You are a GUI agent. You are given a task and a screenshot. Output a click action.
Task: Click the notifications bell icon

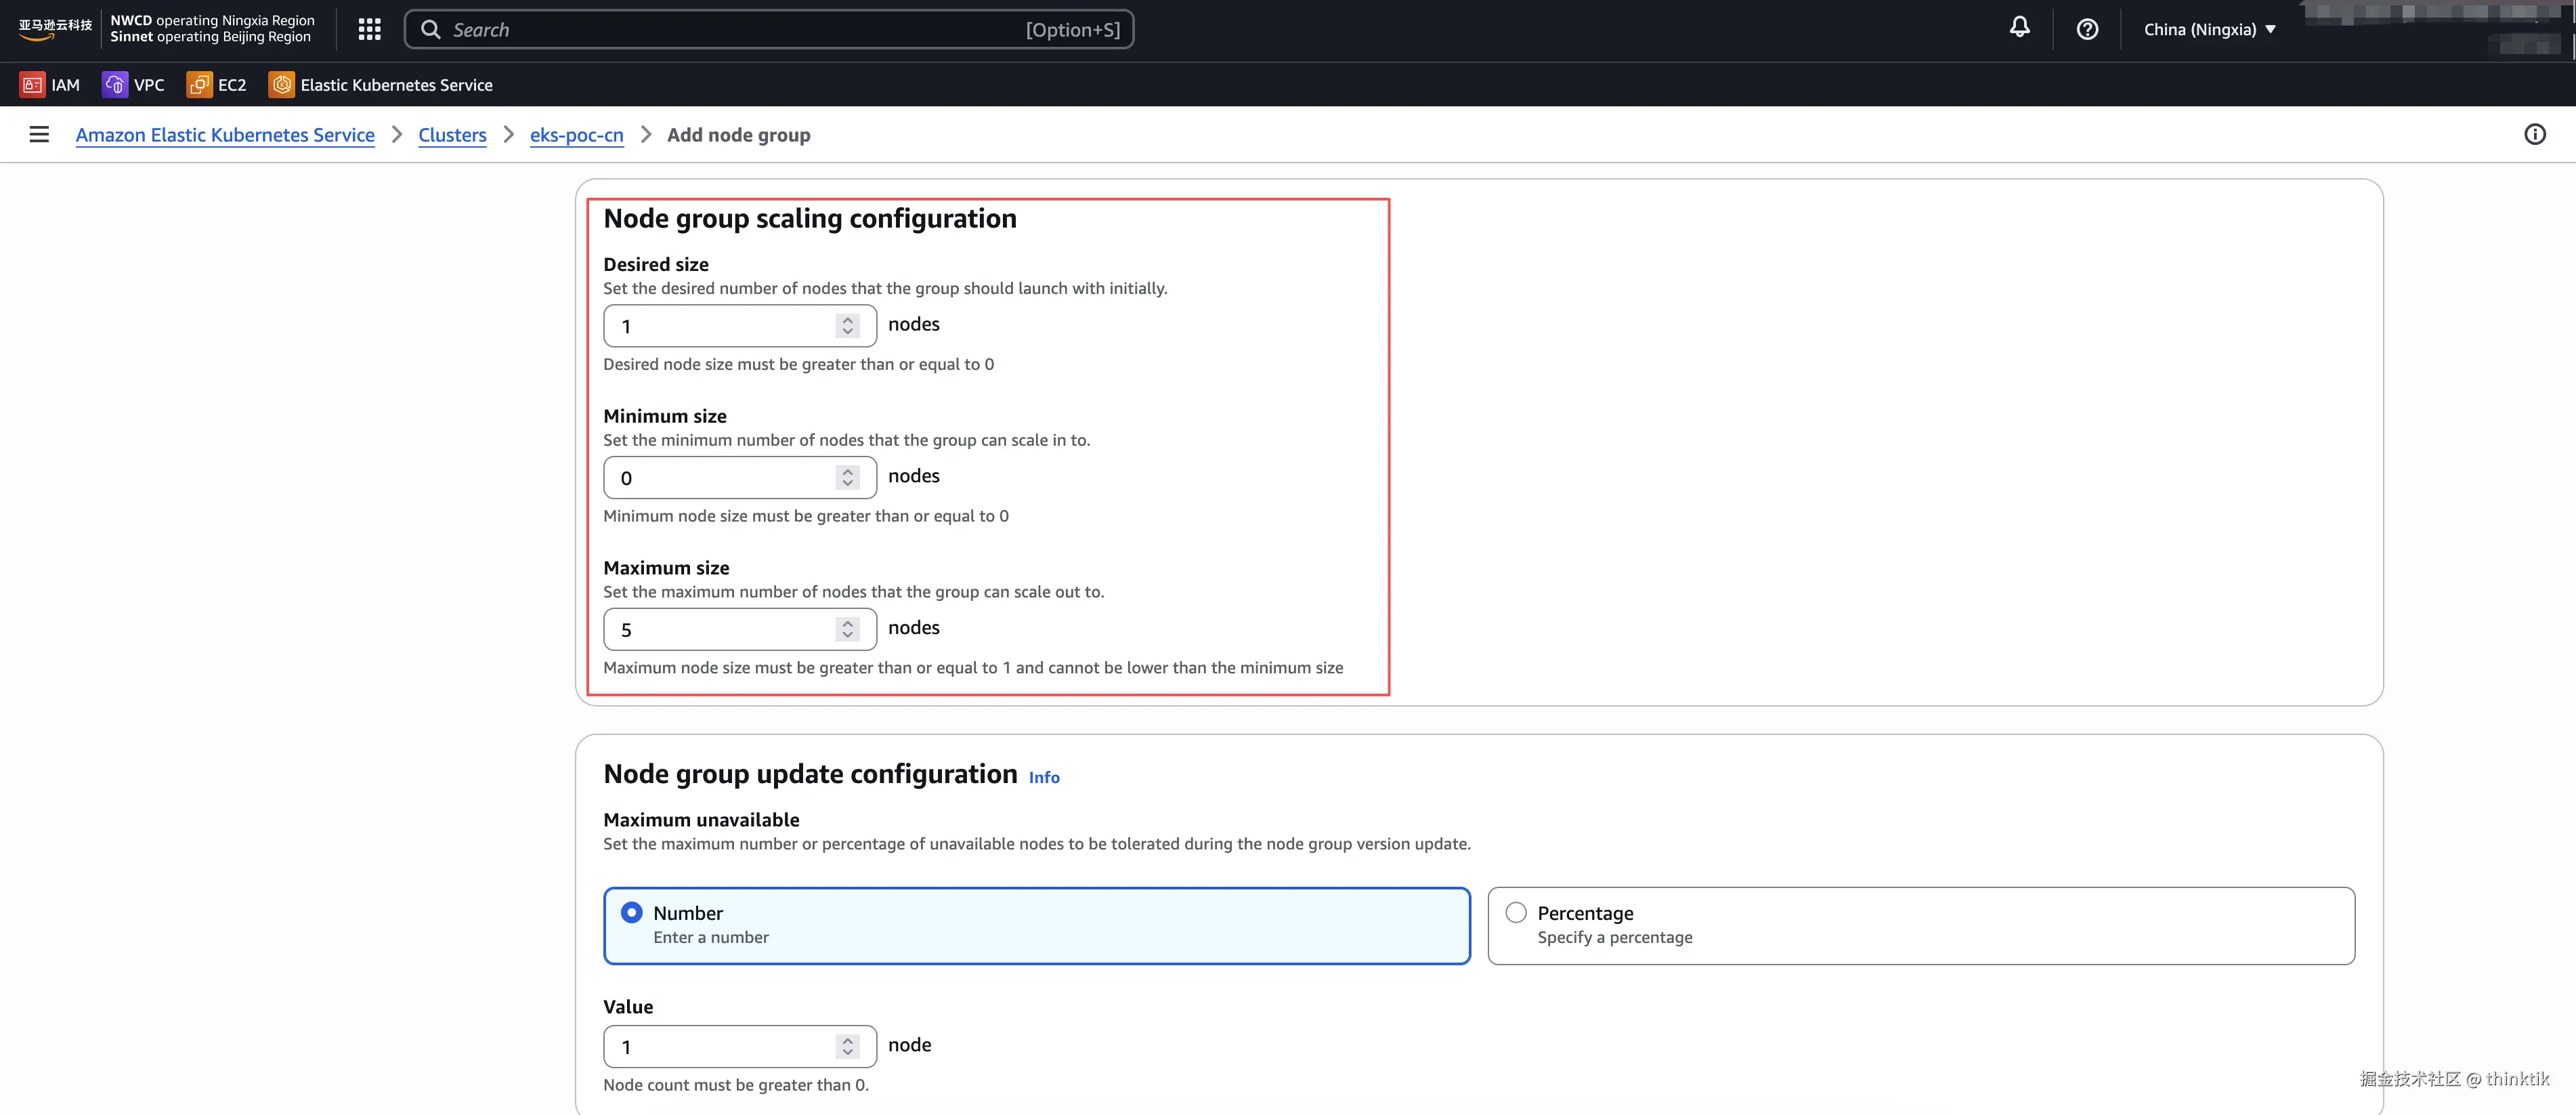(x=2019, y=28)
